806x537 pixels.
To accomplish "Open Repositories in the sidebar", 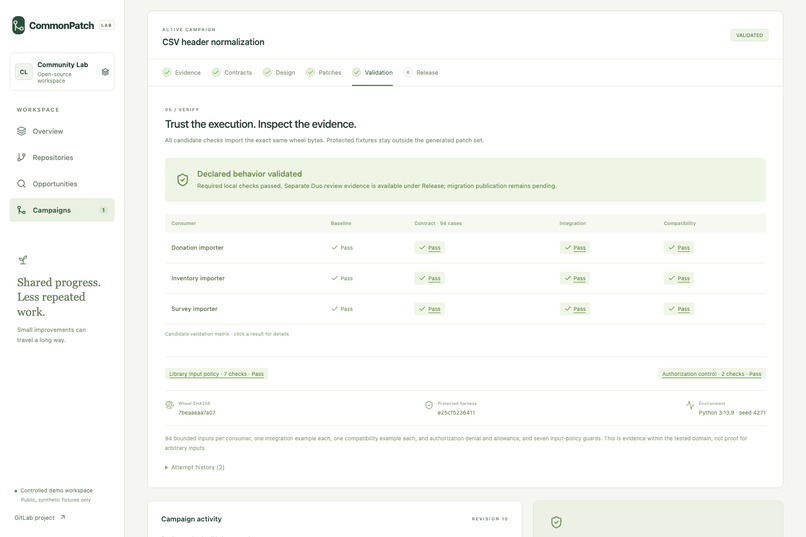I will coord(62,157).
